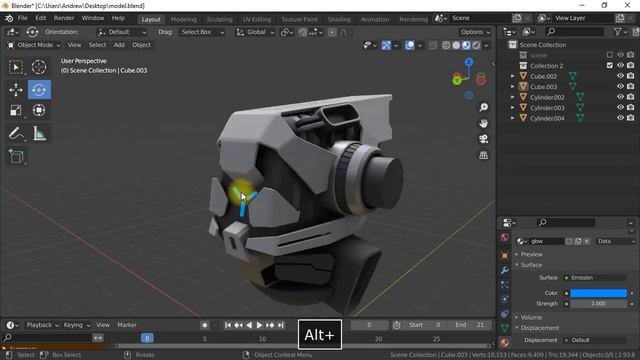The image size is (640, 360).
Task: Select the Rotate tool
Action: tap(39, 89)
